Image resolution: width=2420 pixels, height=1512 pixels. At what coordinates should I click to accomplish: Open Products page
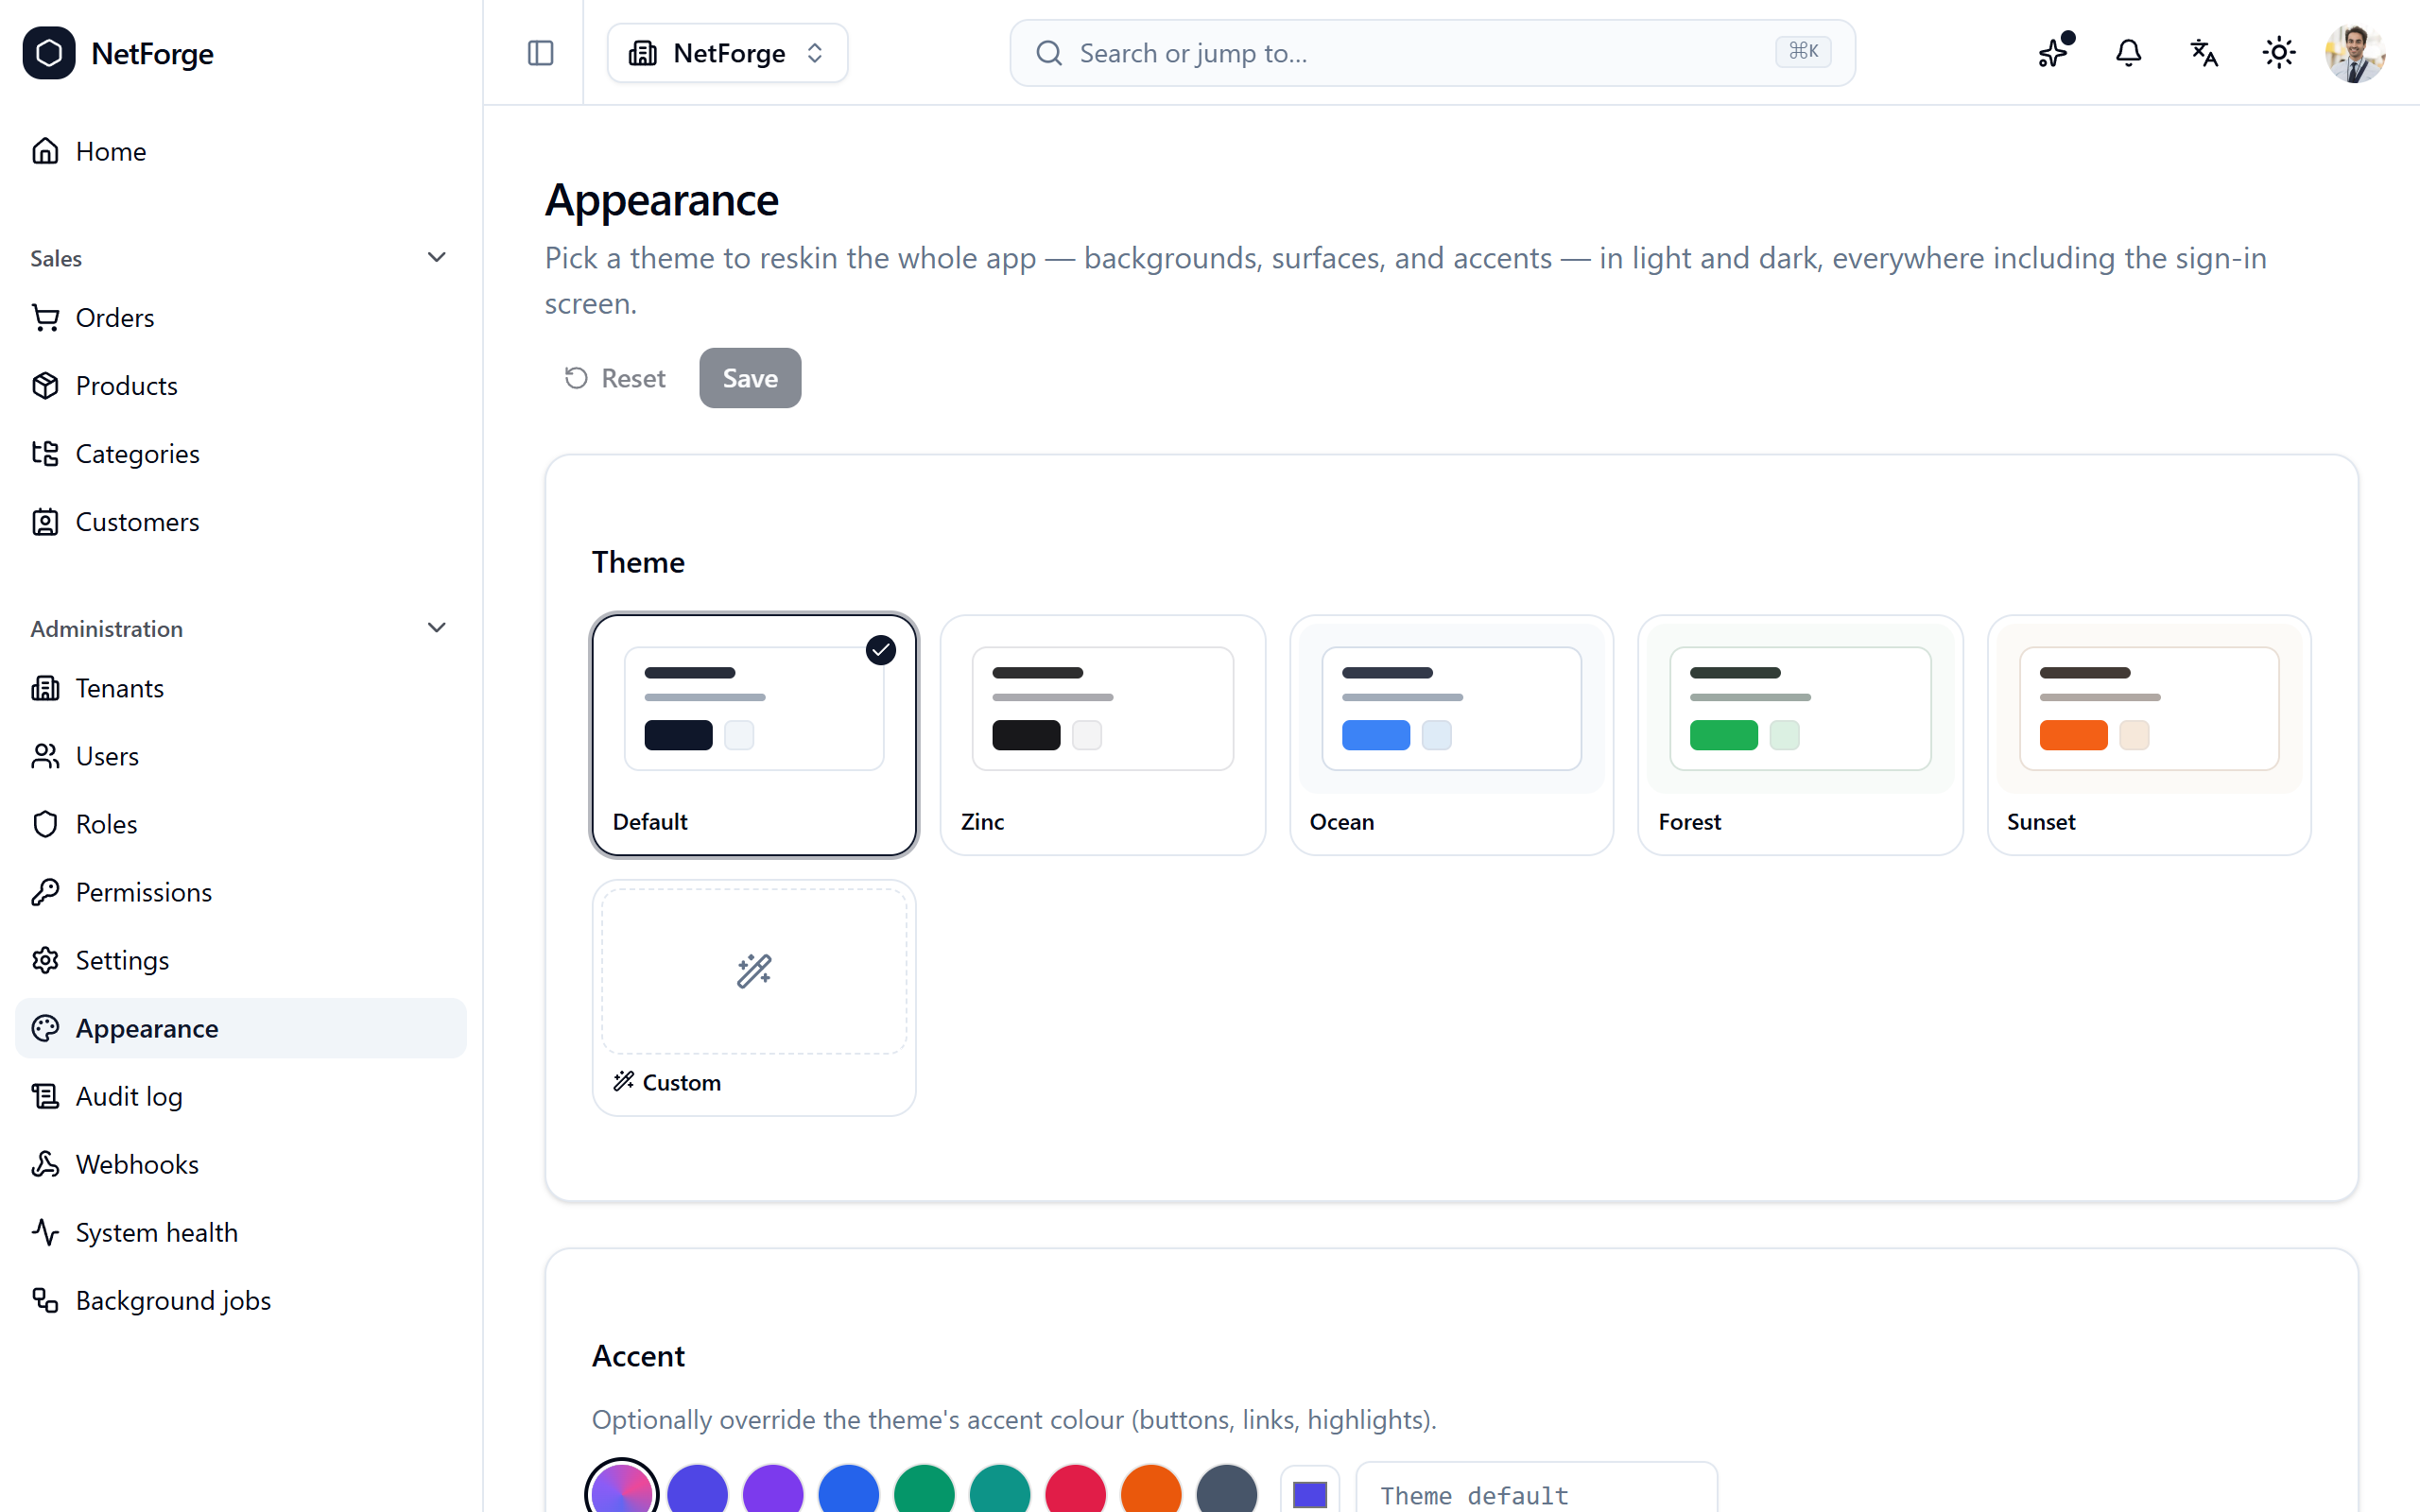click(241, 385)
